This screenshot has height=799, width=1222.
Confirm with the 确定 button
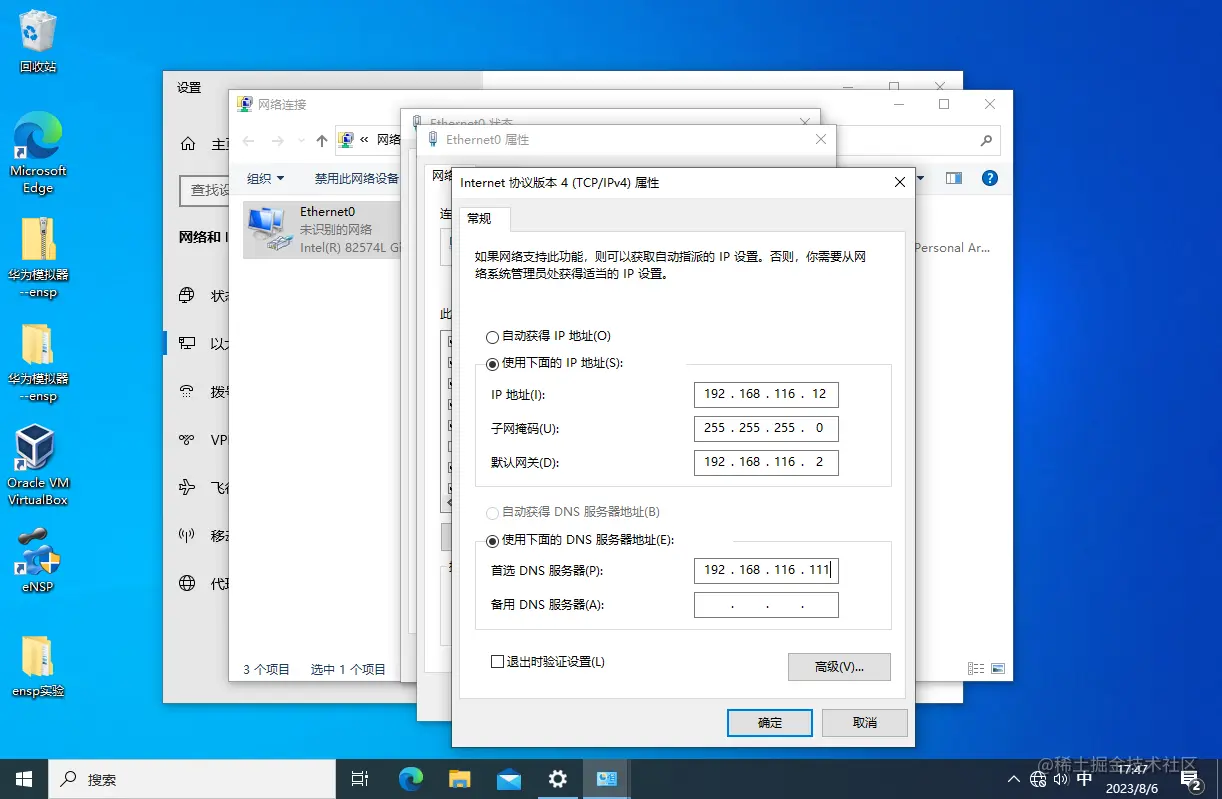click(x=770, y=723)
